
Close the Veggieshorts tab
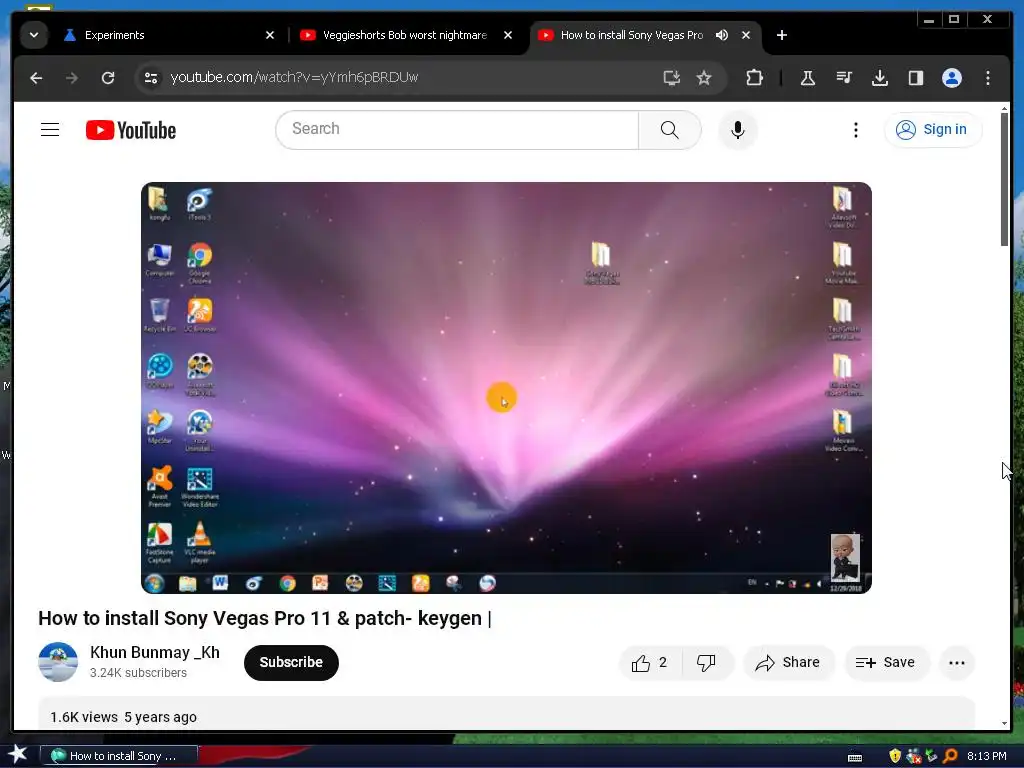[507, 35]
